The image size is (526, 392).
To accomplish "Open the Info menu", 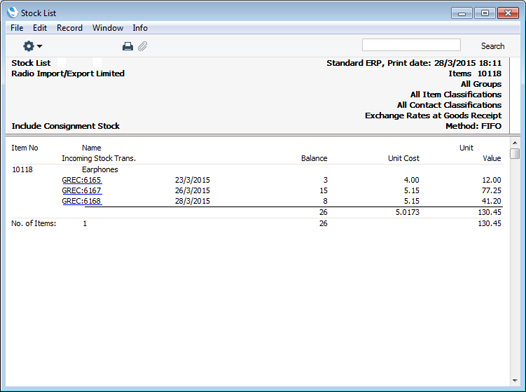I will [x=140, y=28].
